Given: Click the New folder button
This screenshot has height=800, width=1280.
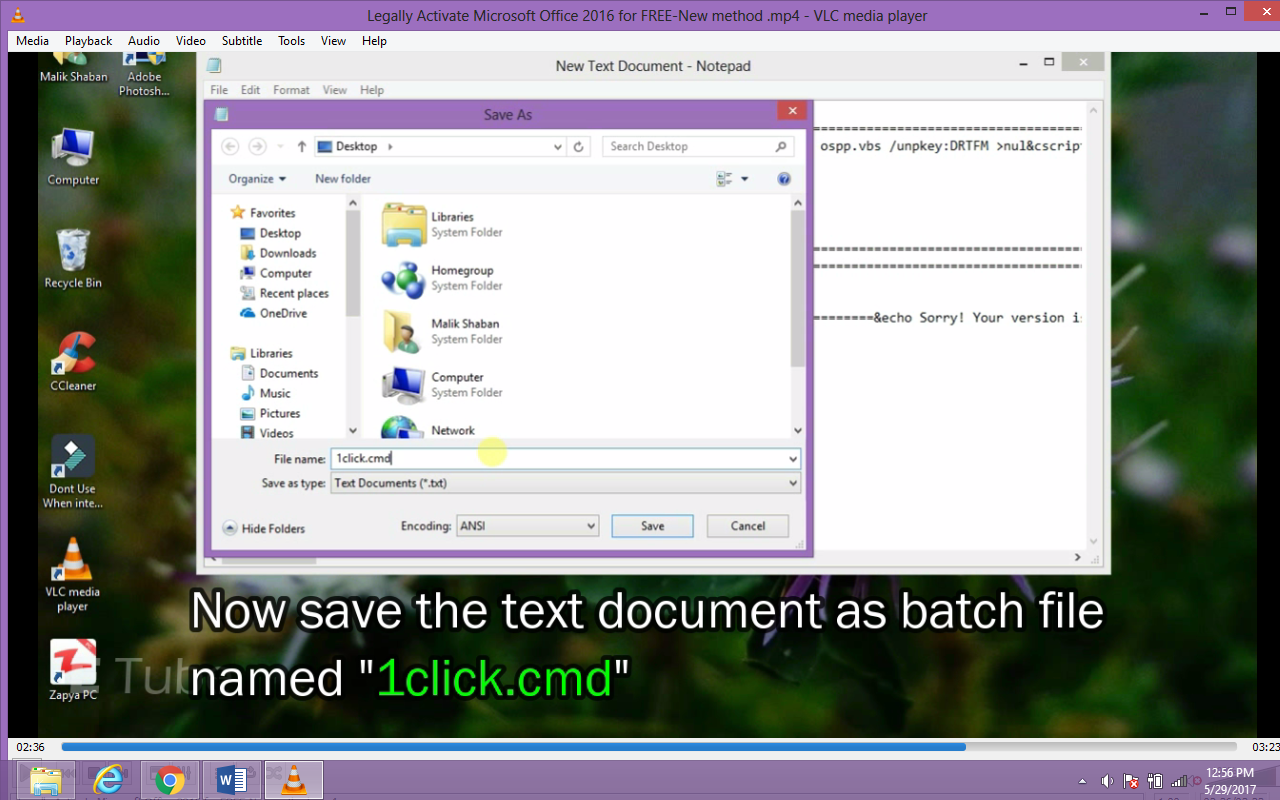Looking at the screenshot, I should pyautogui.click(x=343, y=179).
